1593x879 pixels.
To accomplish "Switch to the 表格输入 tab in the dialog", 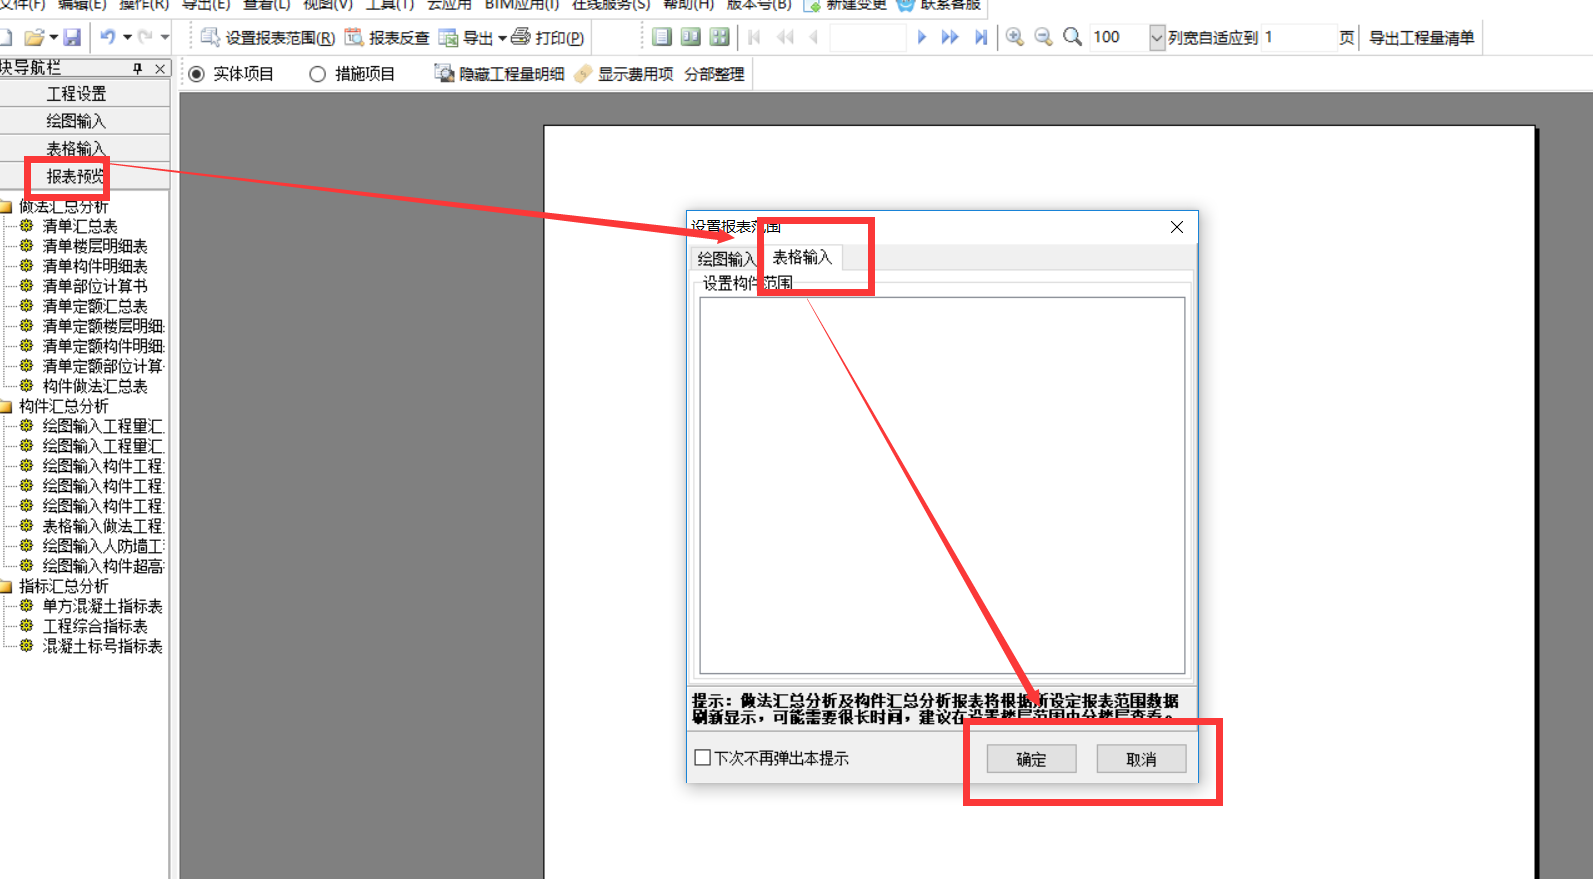I will click(802, 257).
